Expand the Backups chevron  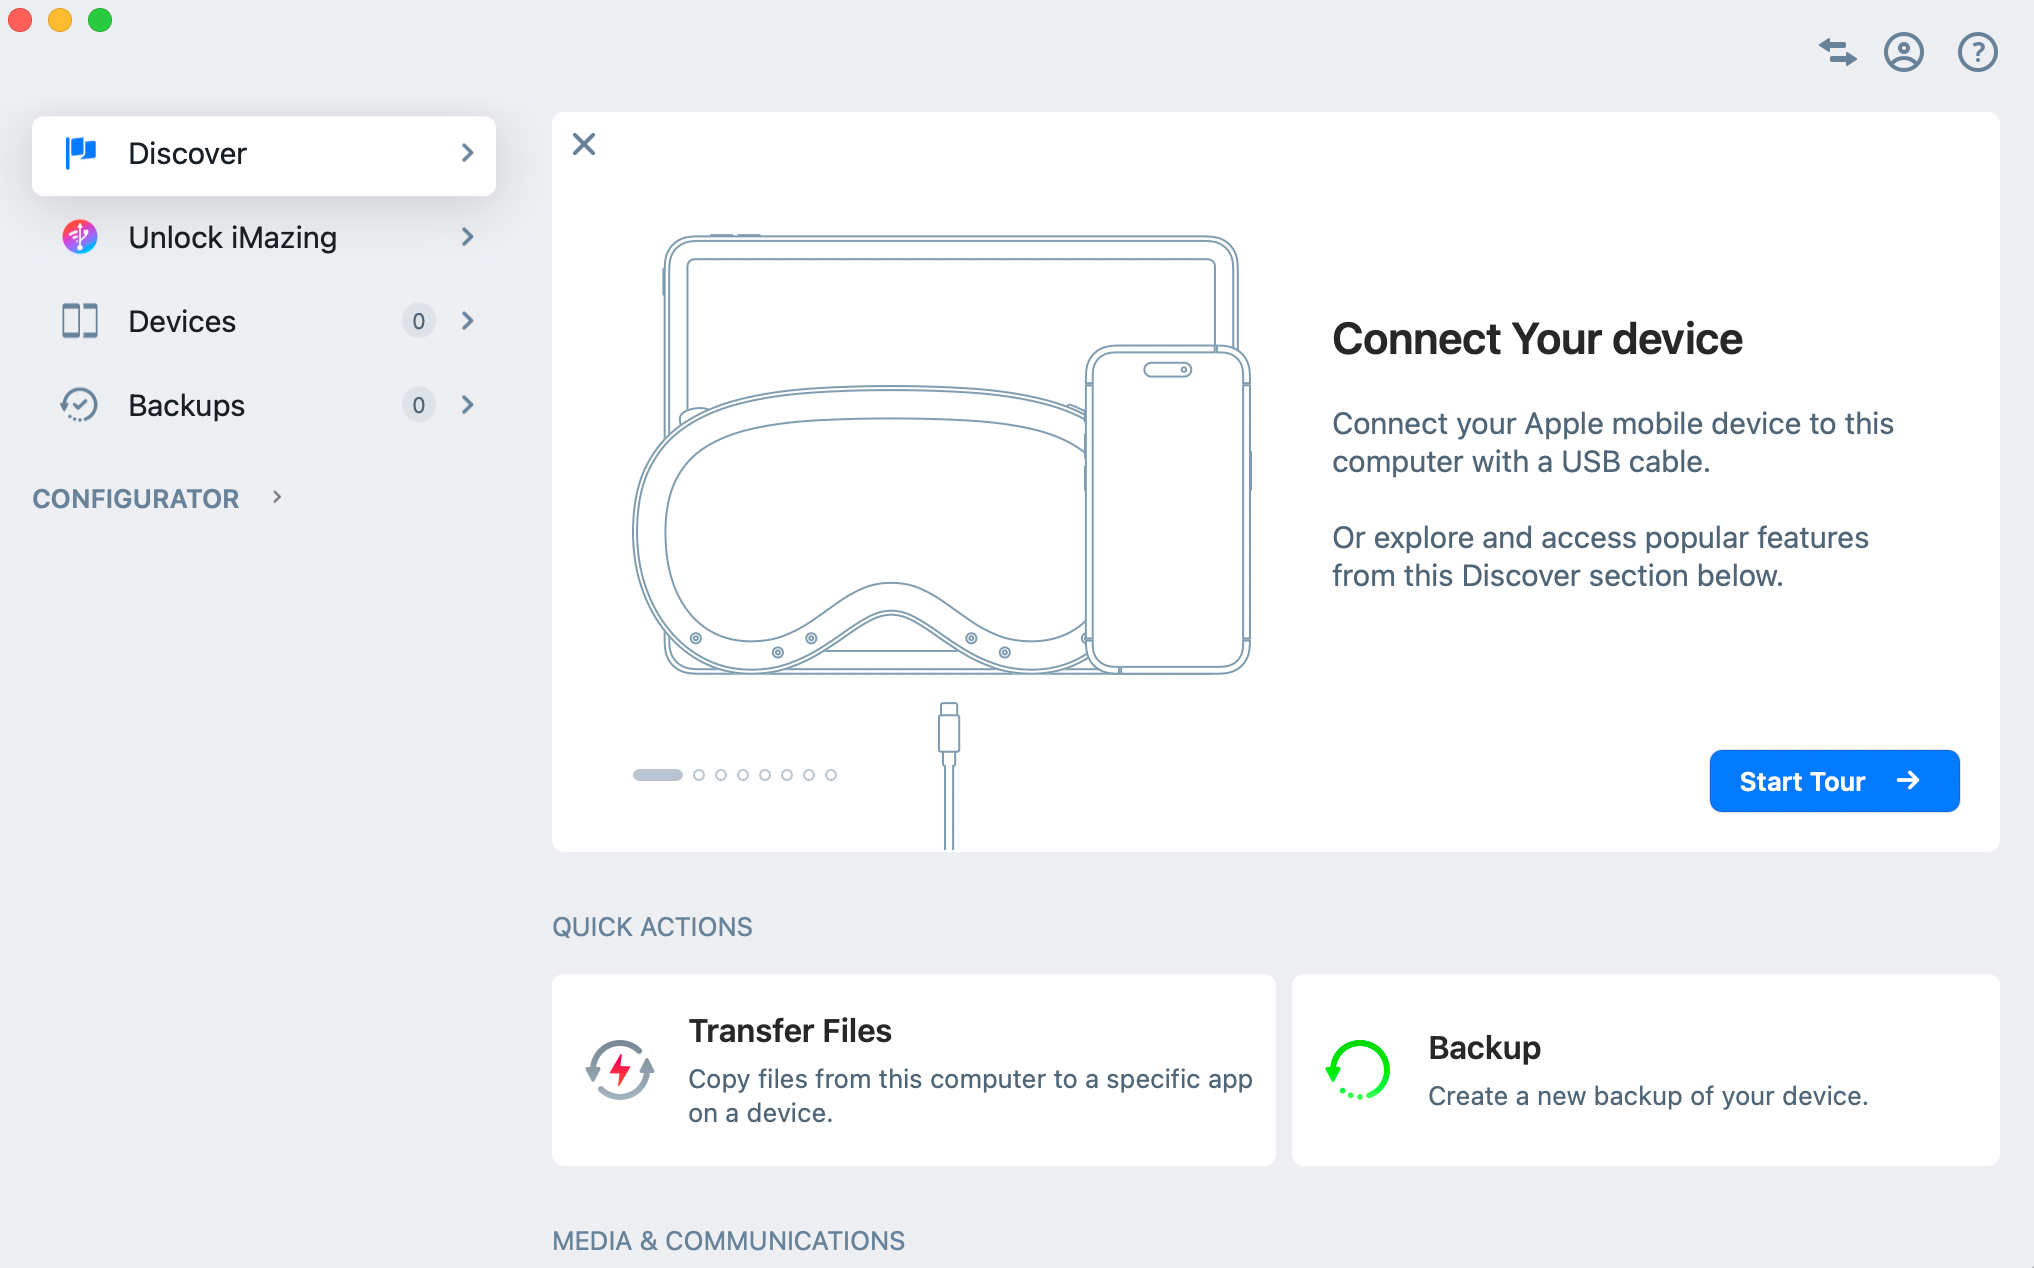467,405
